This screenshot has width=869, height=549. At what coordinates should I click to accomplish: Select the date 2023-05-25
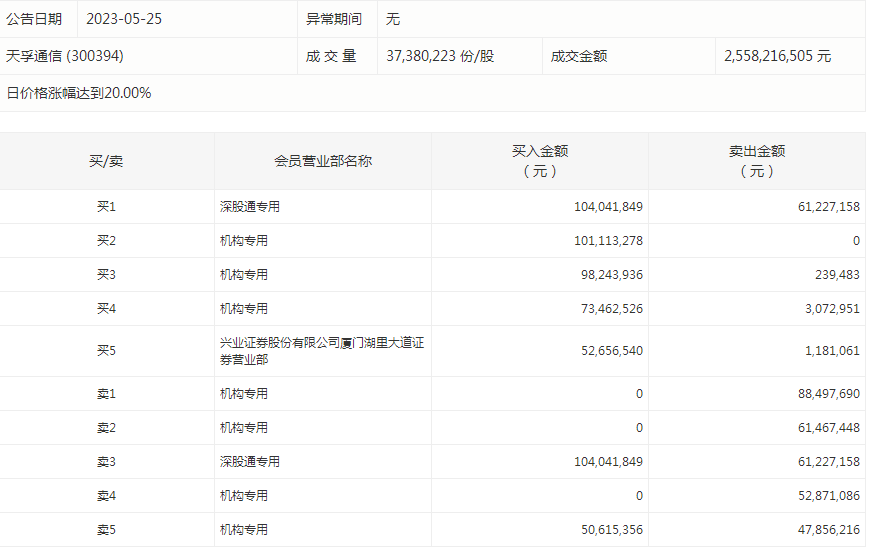click(x=124, y=19)
